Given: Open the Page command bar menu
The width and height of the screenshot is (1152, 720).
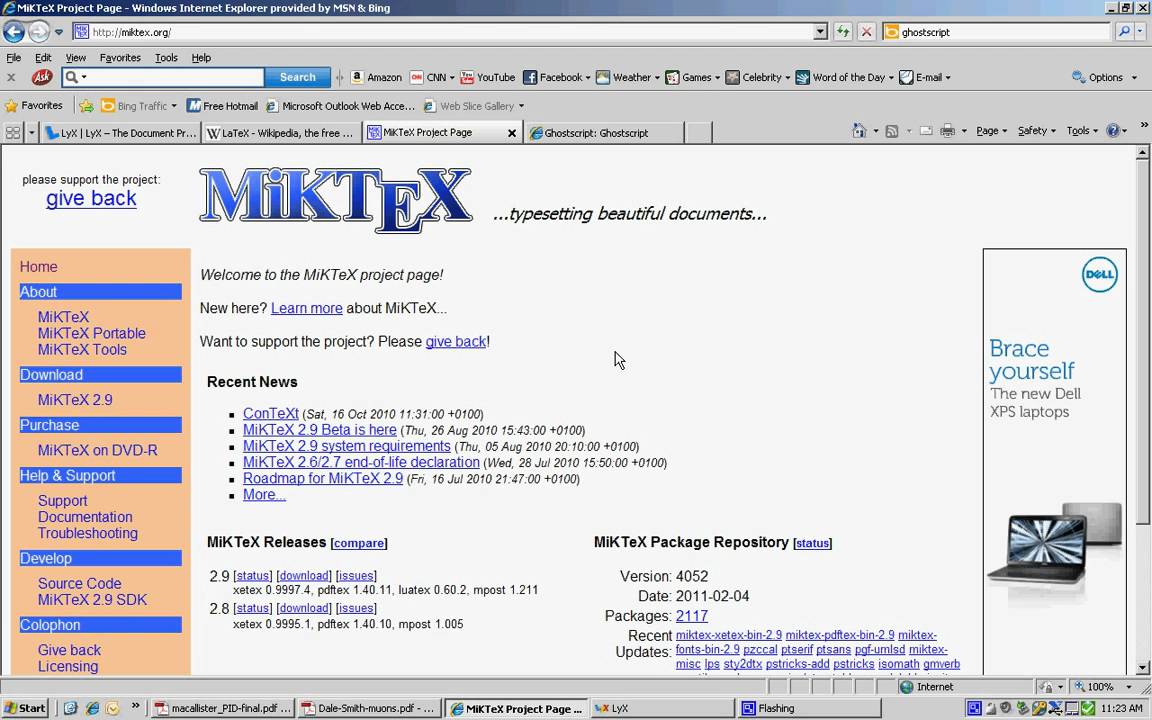Looking at the screenshot, I should coord(991,131).
